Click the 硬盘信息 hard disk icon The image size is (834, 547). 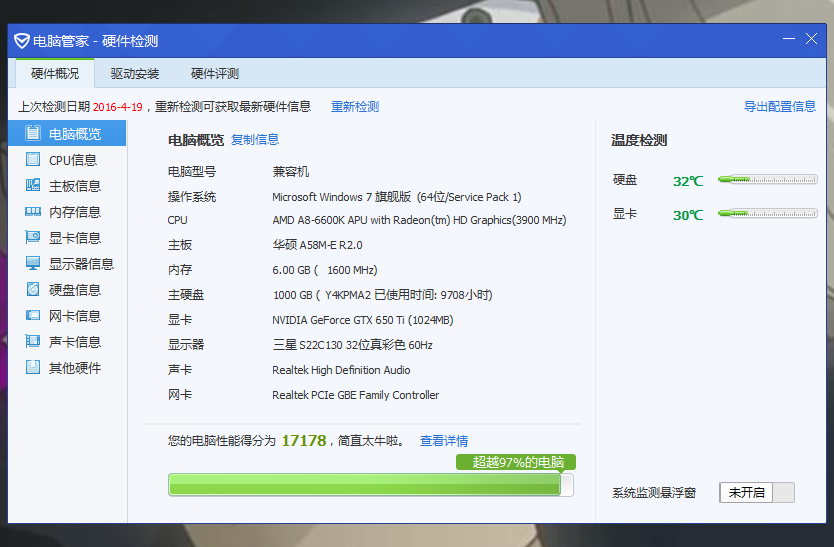[33, 290]
